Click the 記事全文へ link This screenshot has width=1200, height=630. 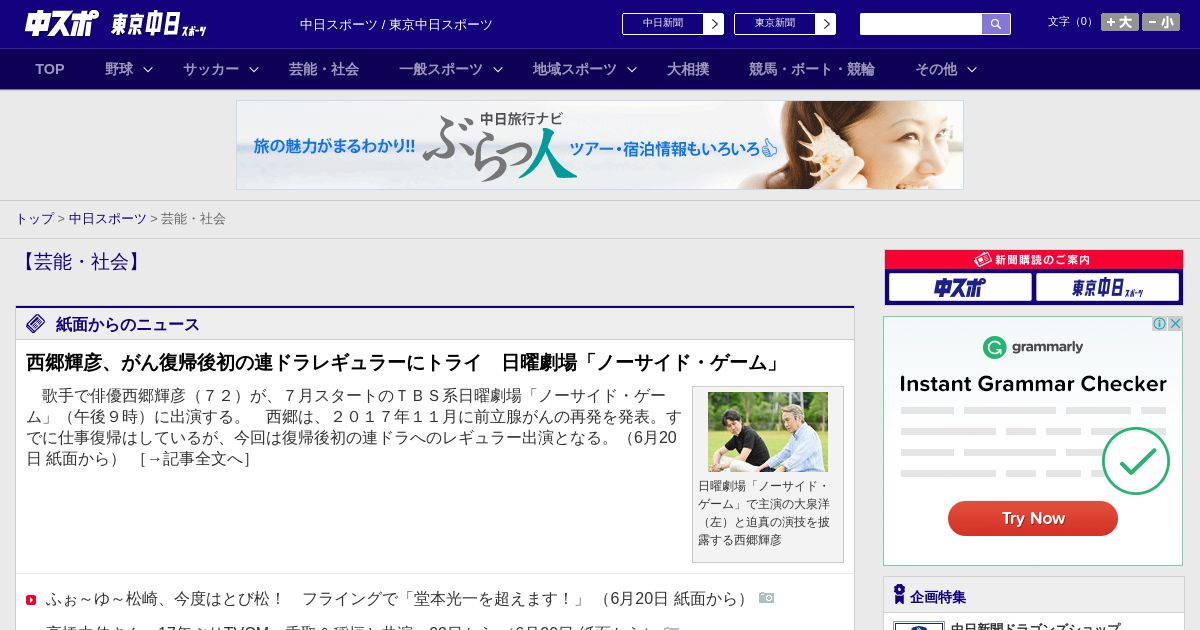tap(195, 459)
